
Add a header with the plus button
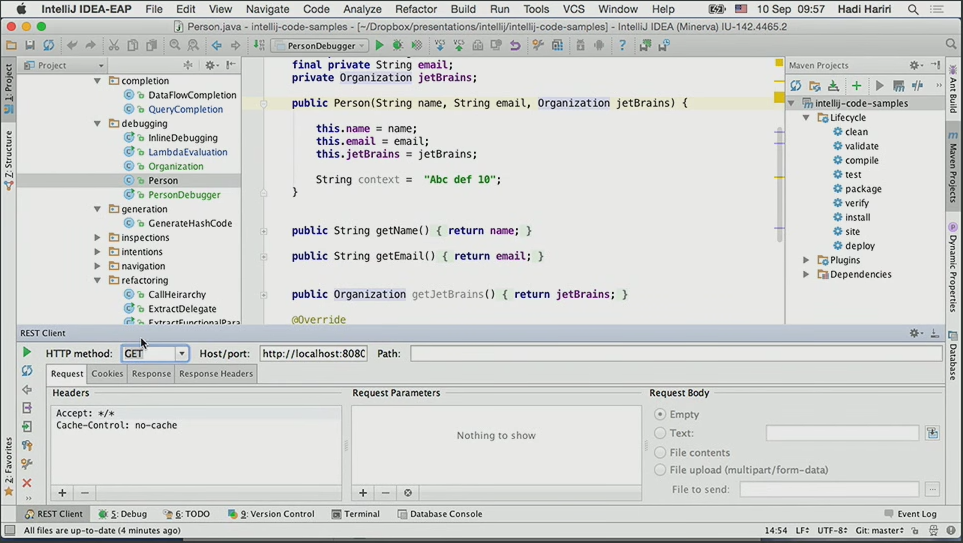tap(62, 493)
